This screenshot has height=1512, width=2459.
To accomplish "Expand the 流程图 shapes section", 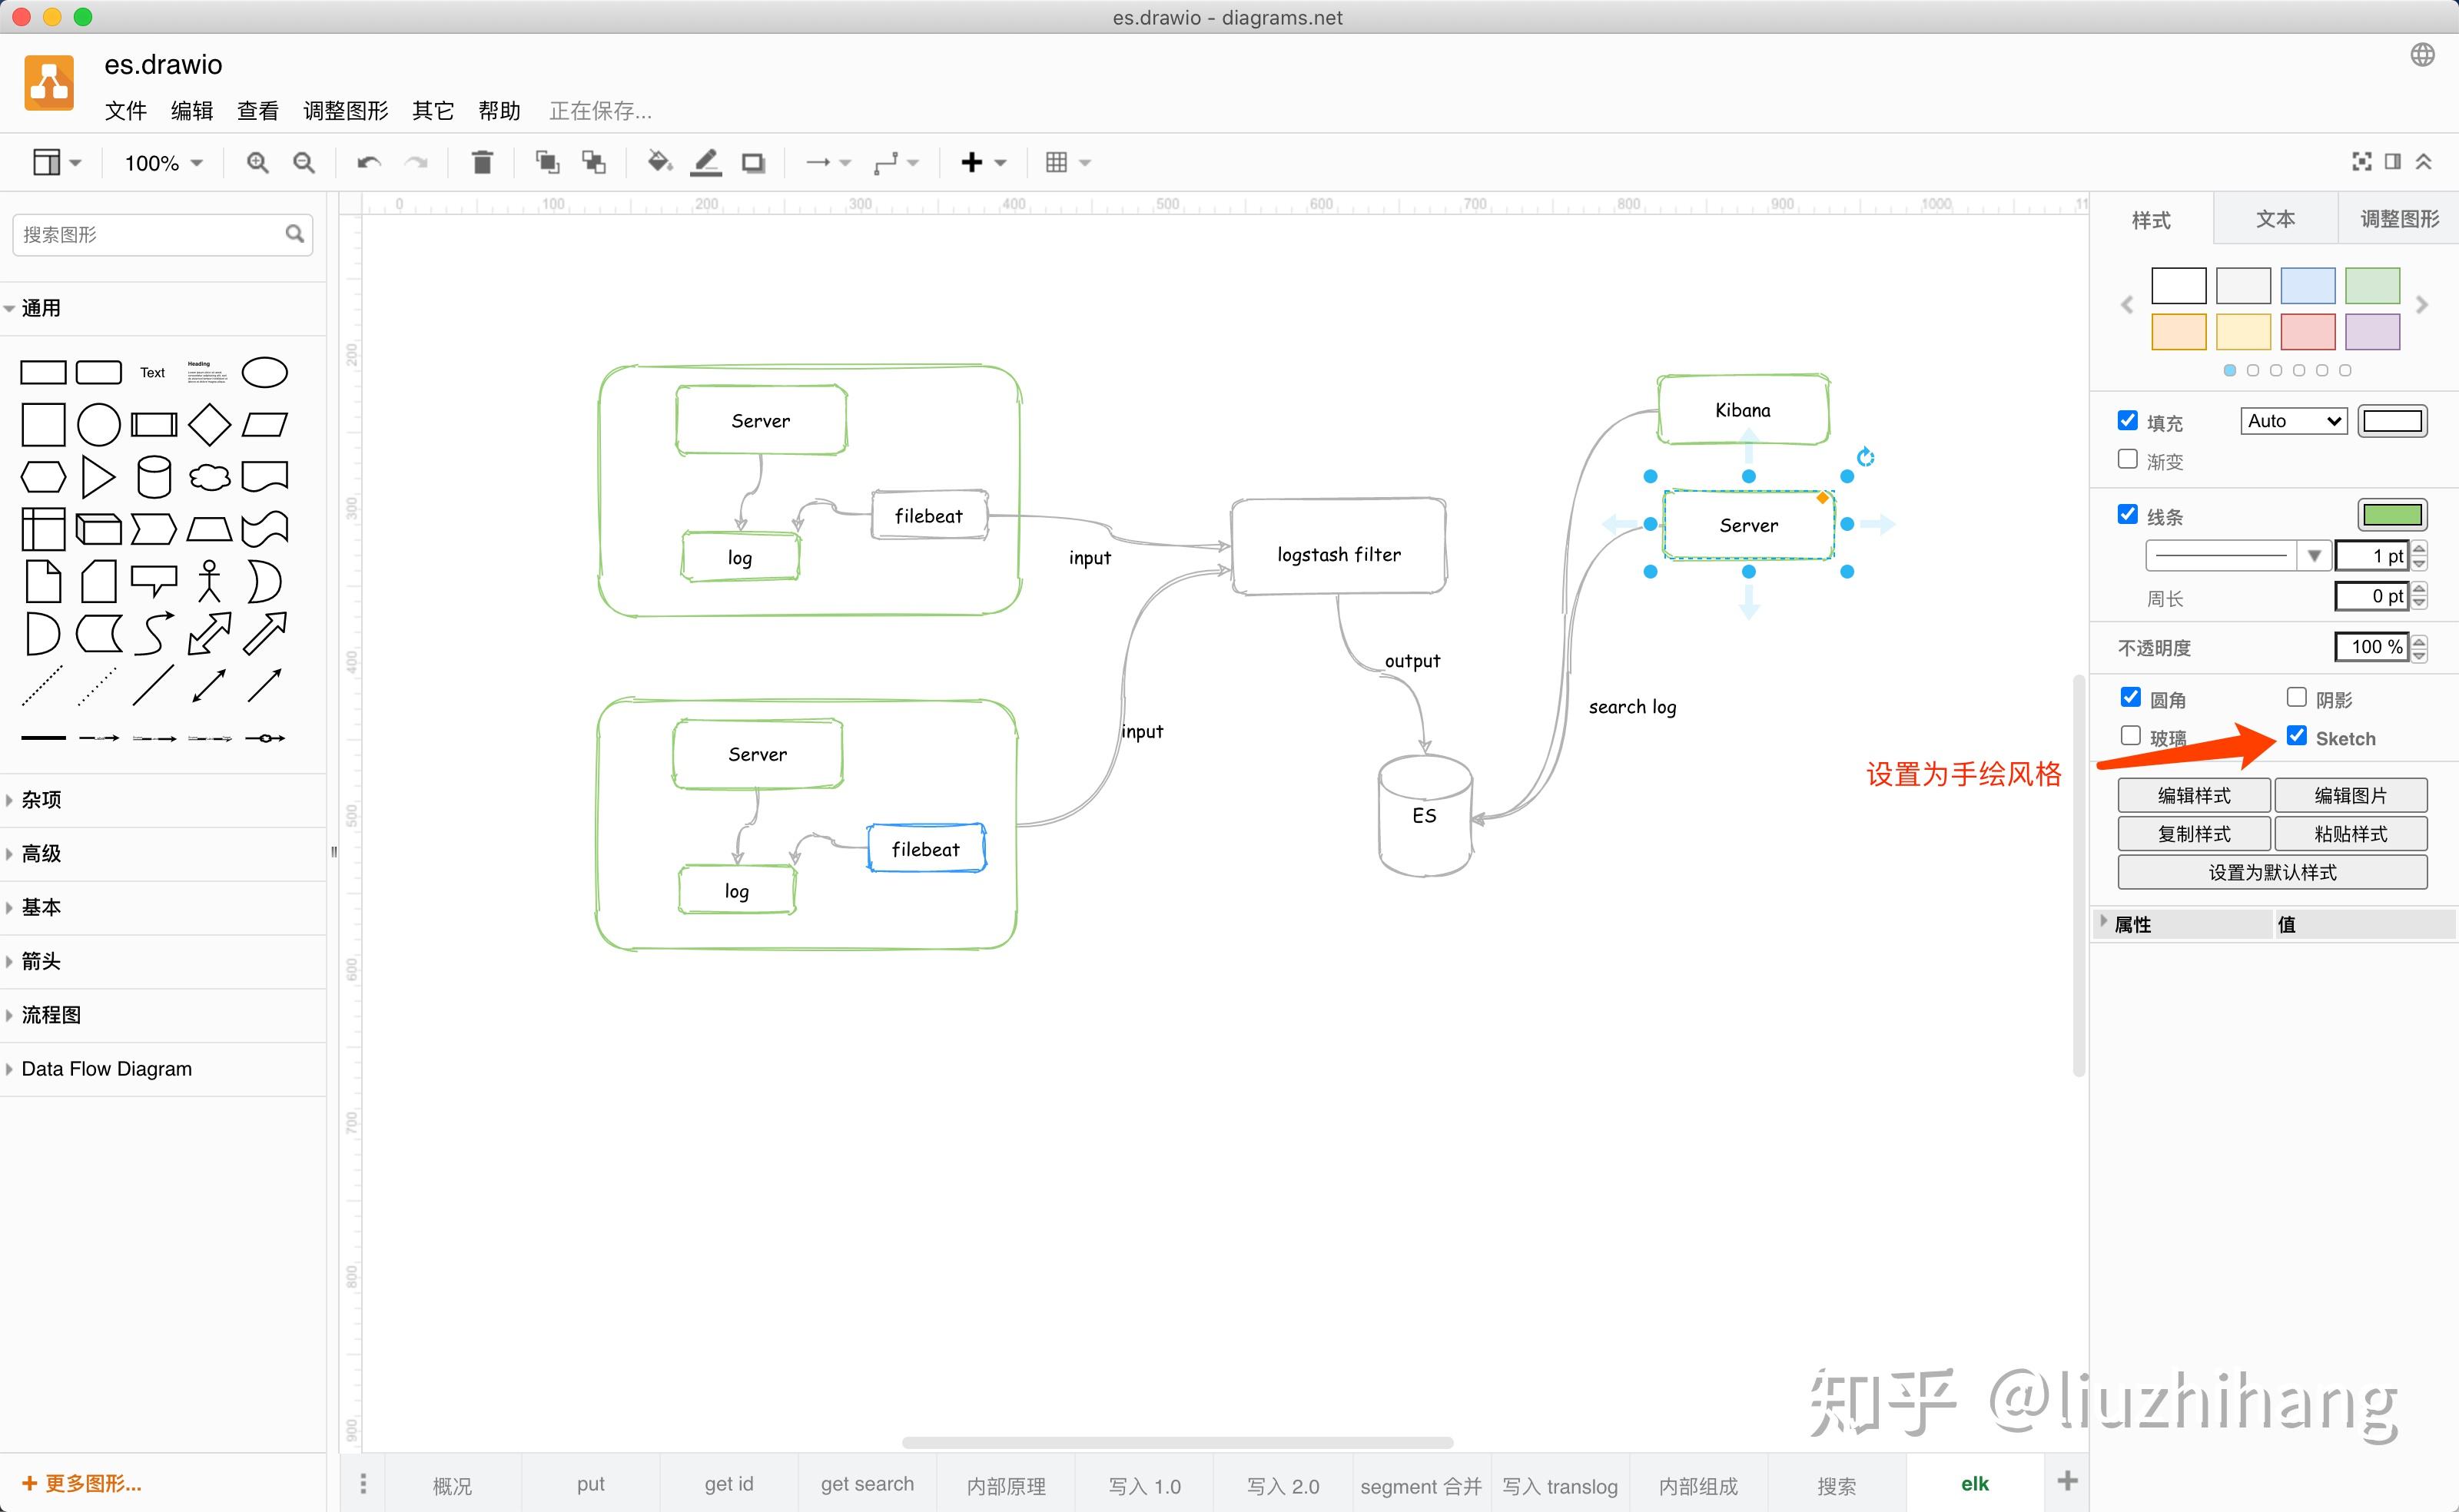I will point(52,1014).
